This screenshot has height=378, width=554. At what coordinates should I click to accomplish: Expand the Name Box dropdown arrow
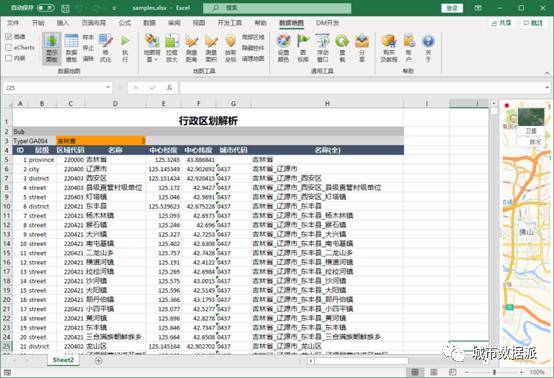click(108, 87)
